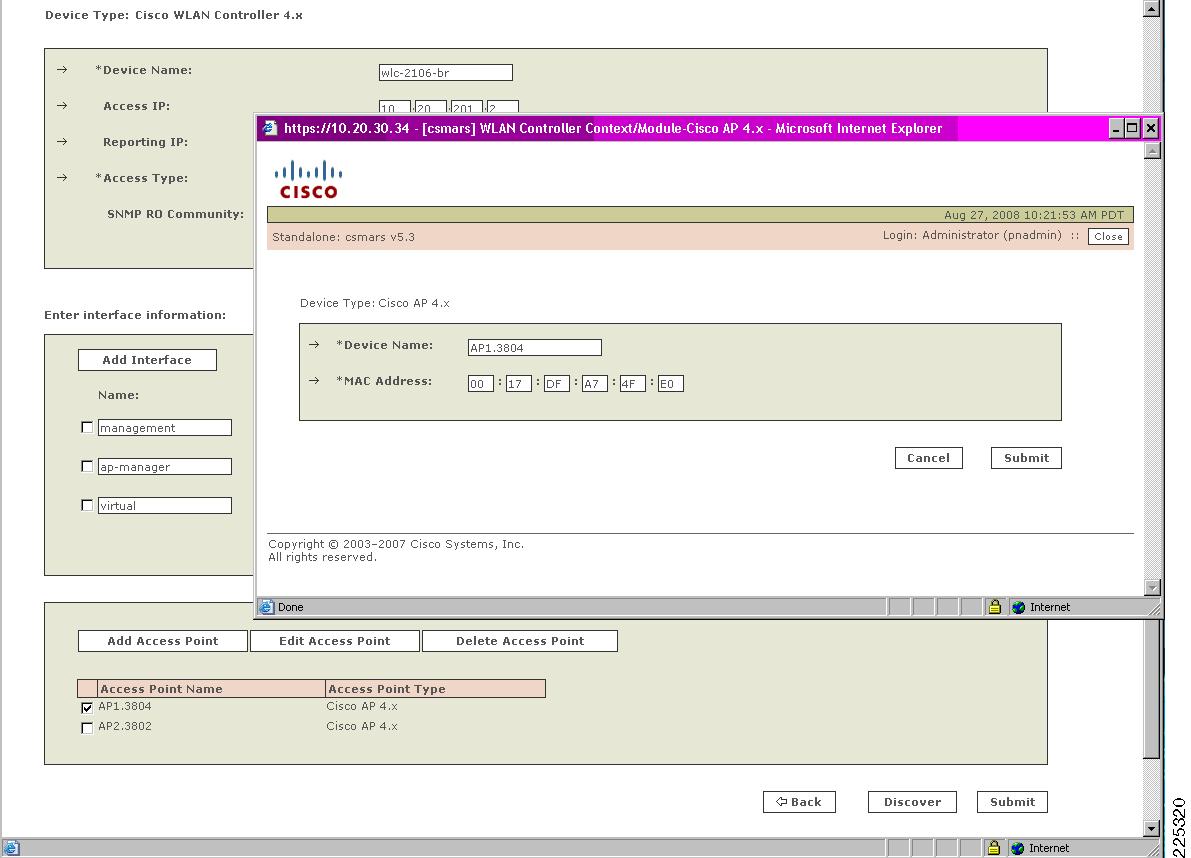Tick the virtual interface checkbox
This screenshot has height=858, width=1191.
tap(87, 505)
